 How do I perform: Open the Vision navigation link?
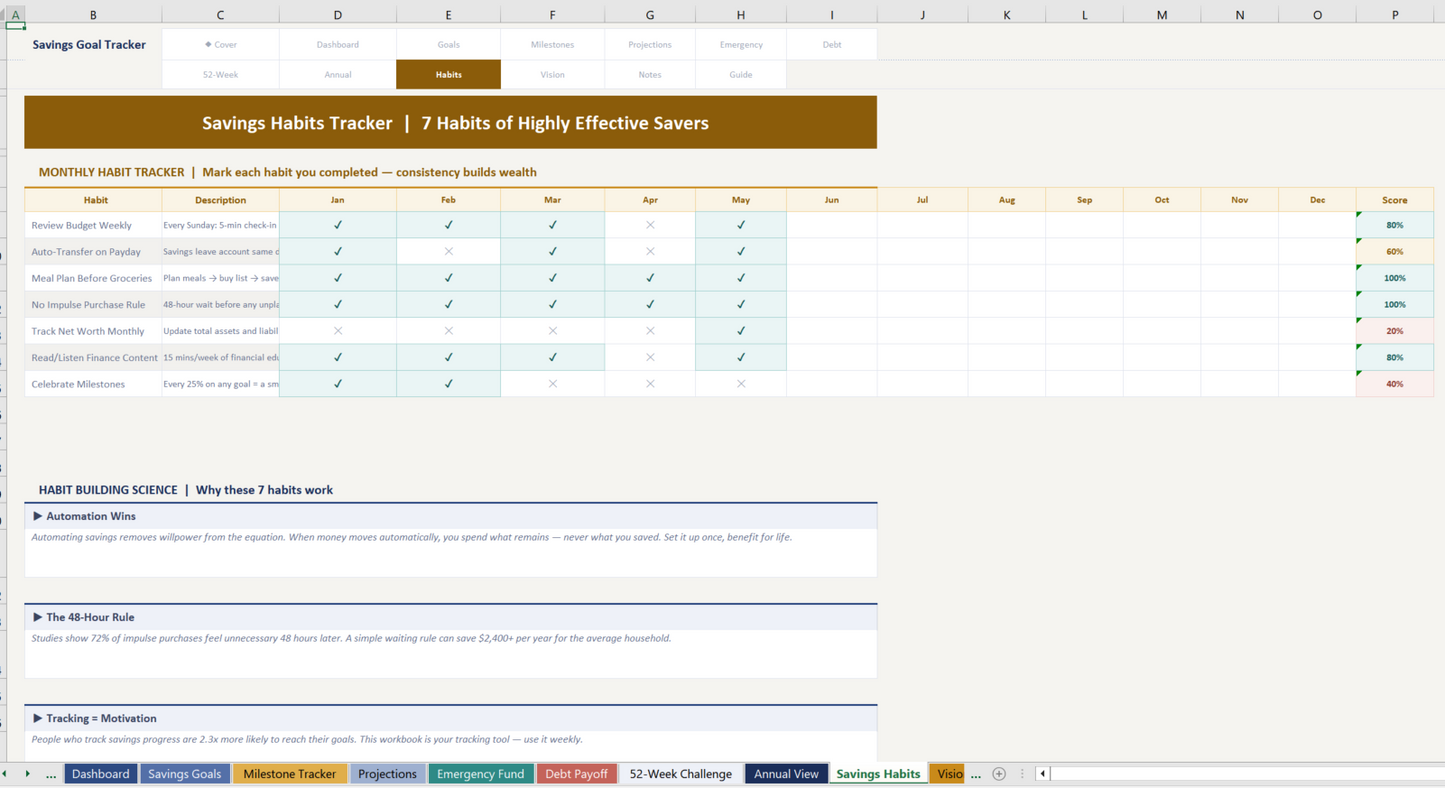(552, 75)
